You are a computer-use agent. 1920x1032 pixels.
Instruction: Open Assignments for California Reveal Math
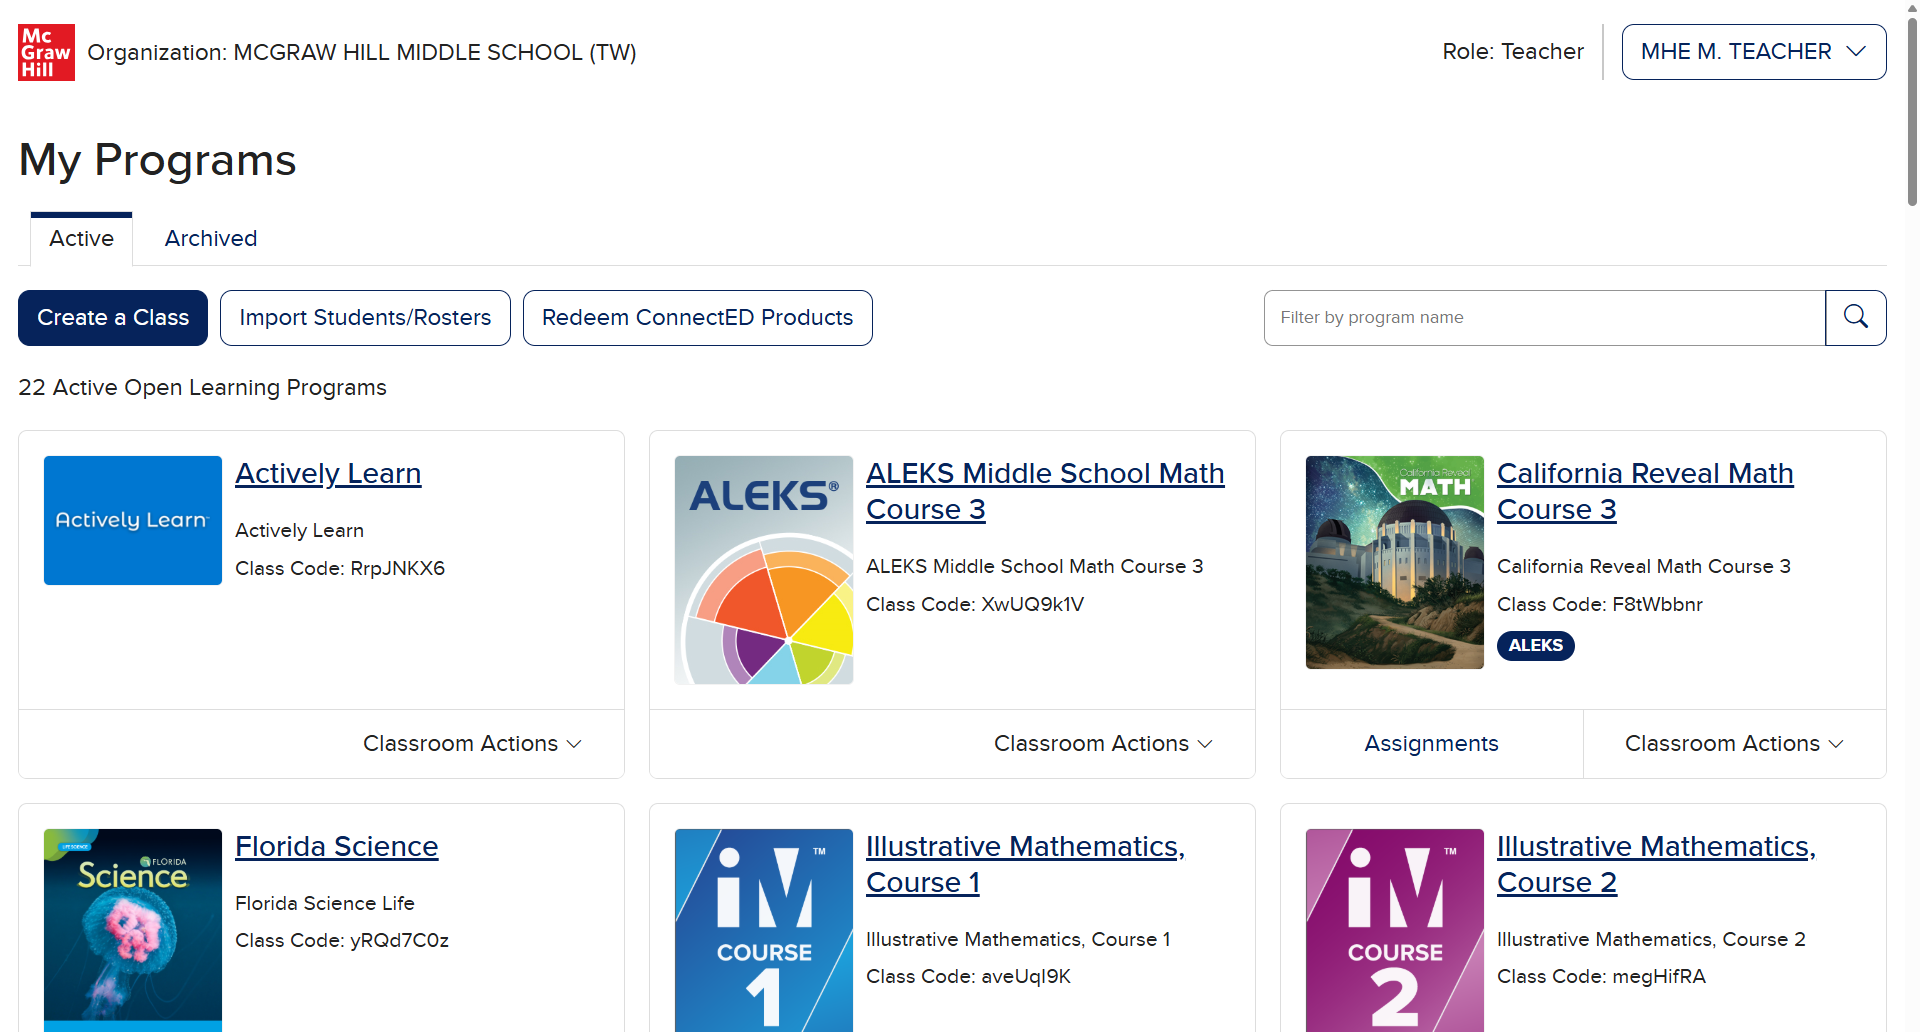pyautogui.click(x=1431, y=744)
